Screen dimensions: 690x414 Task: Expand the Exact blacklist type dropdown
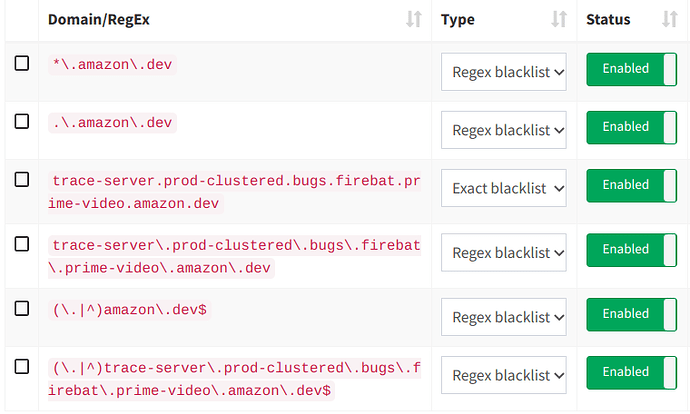(504, 187)
